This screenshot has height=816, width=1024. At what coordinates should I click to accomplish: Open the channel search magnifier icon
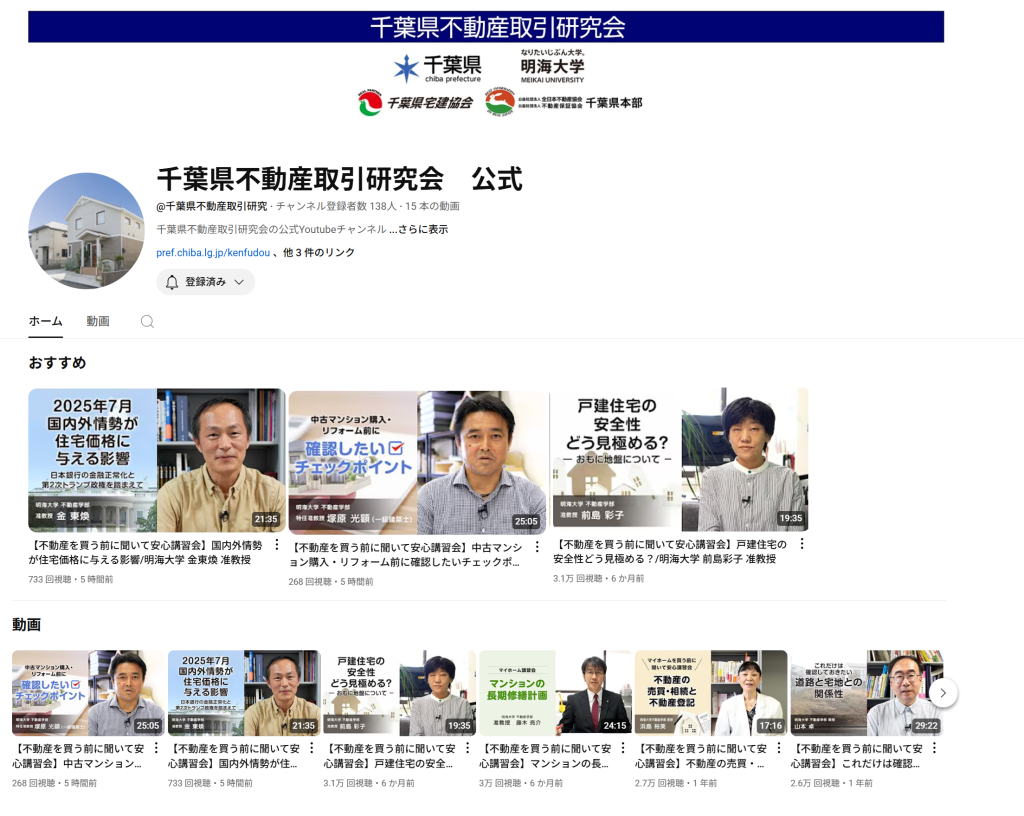click(x=148, y=321)
